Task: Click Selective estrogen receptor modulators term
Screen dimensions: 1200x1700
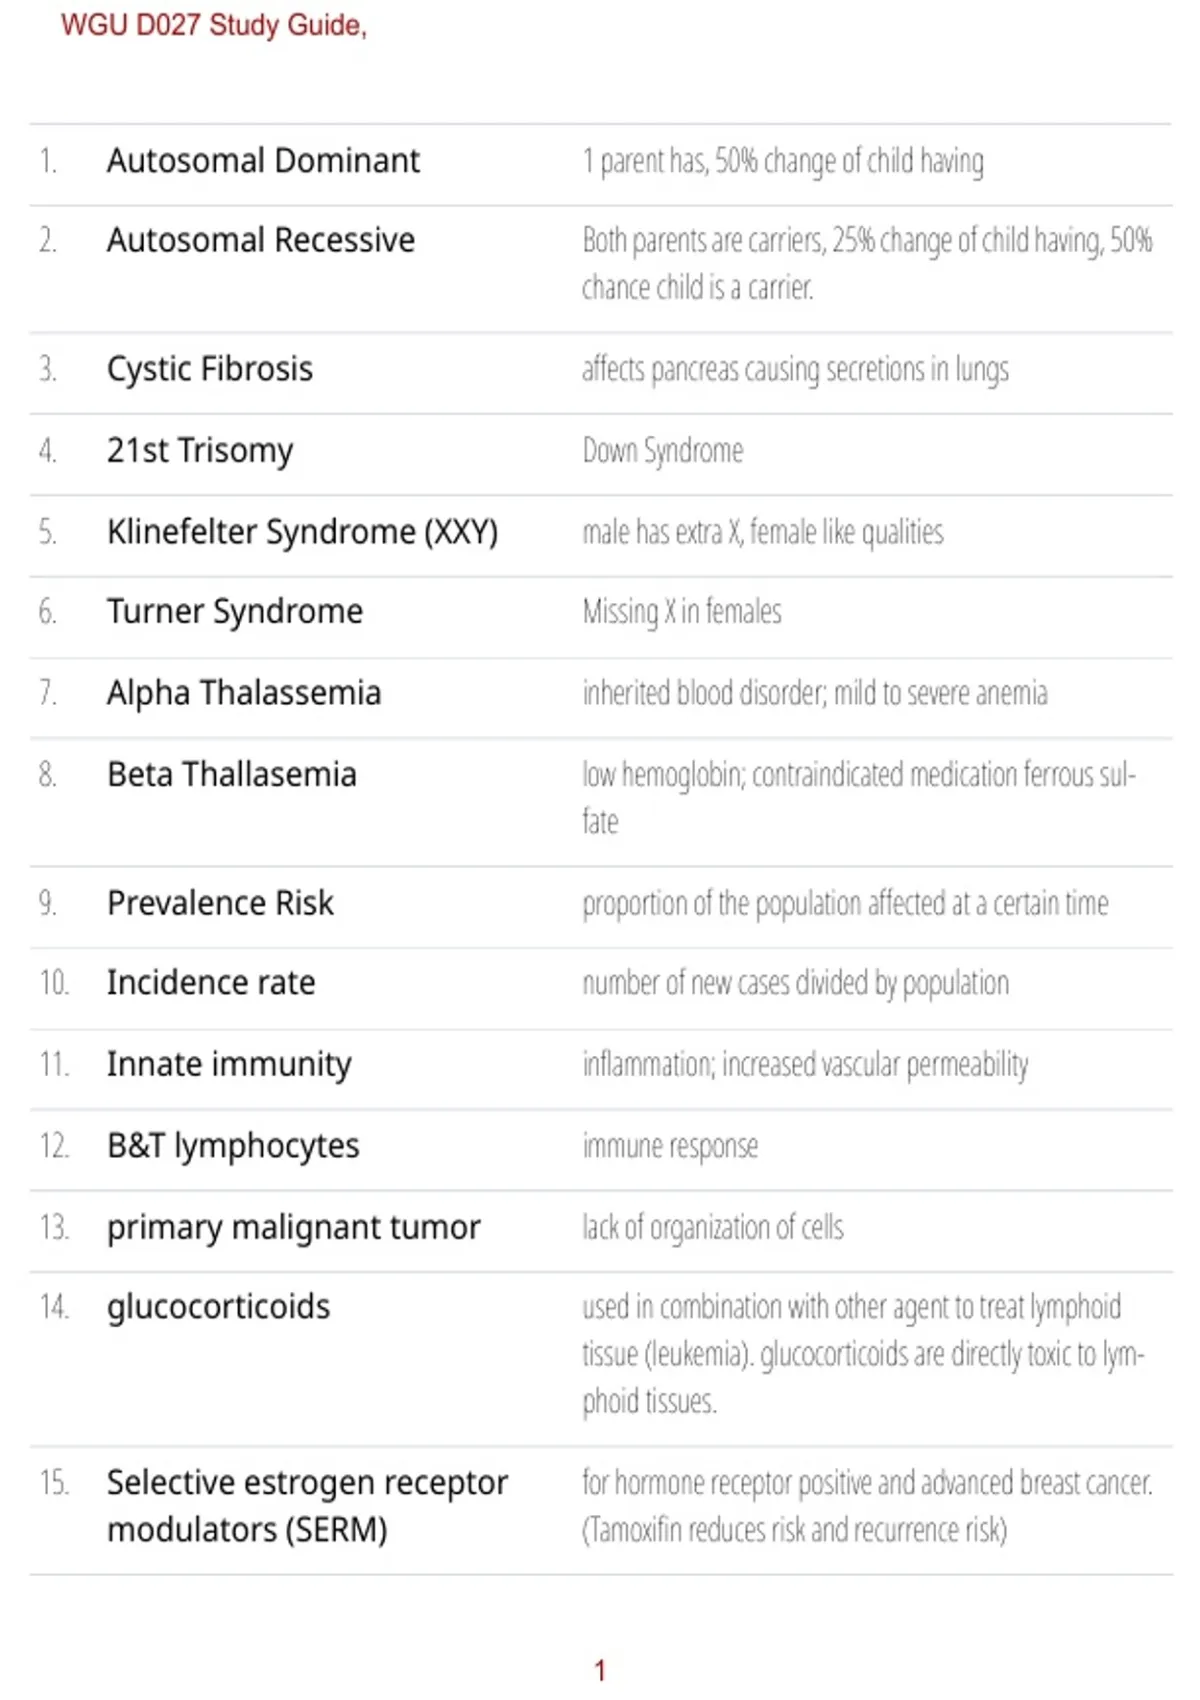Action: pyautogui.click(x=307, y=1506)
